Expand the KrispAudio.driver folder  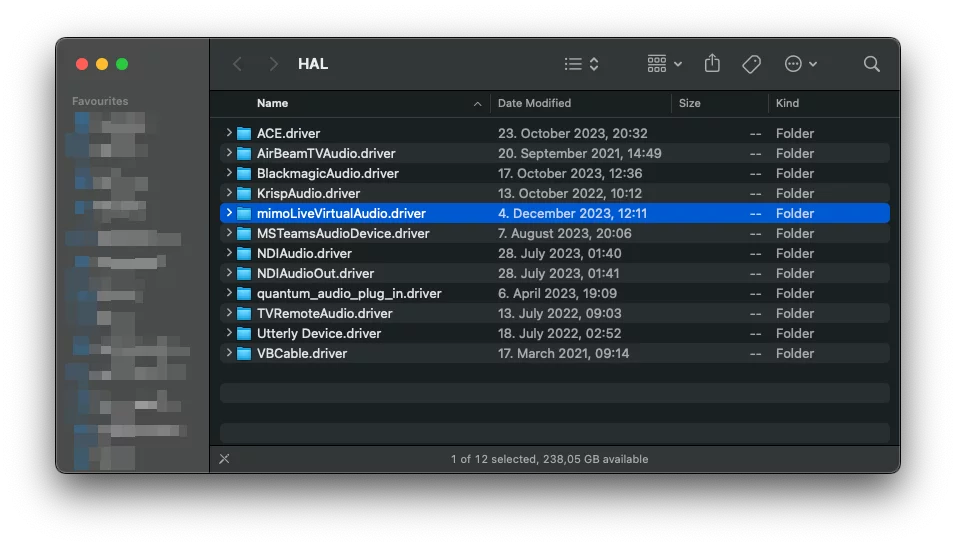[229, 193]
